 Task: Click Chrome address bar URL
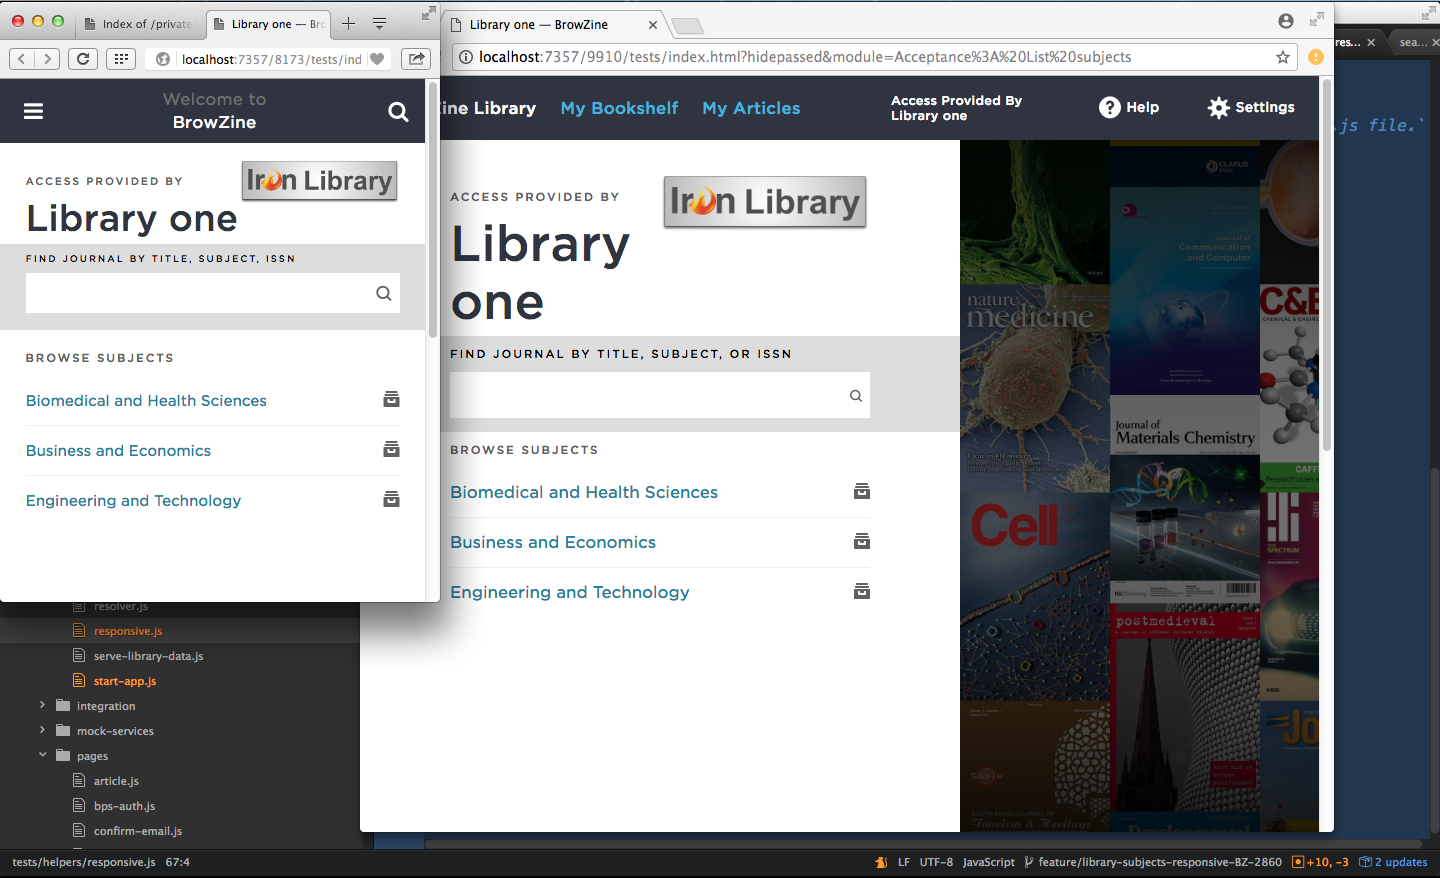805,57
